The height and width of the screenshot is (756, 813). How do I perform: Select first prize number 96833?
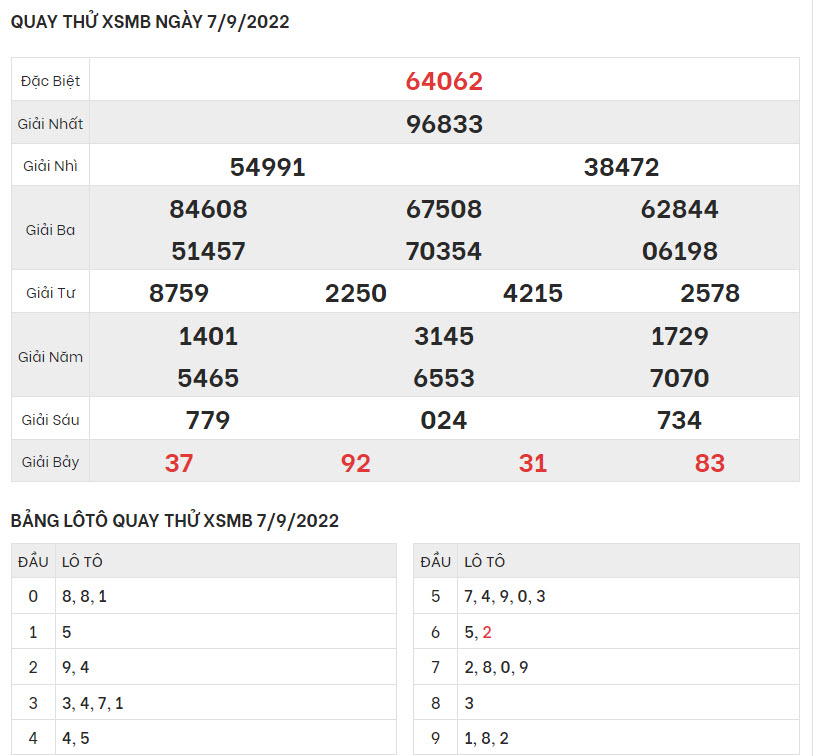click(444, 124)
